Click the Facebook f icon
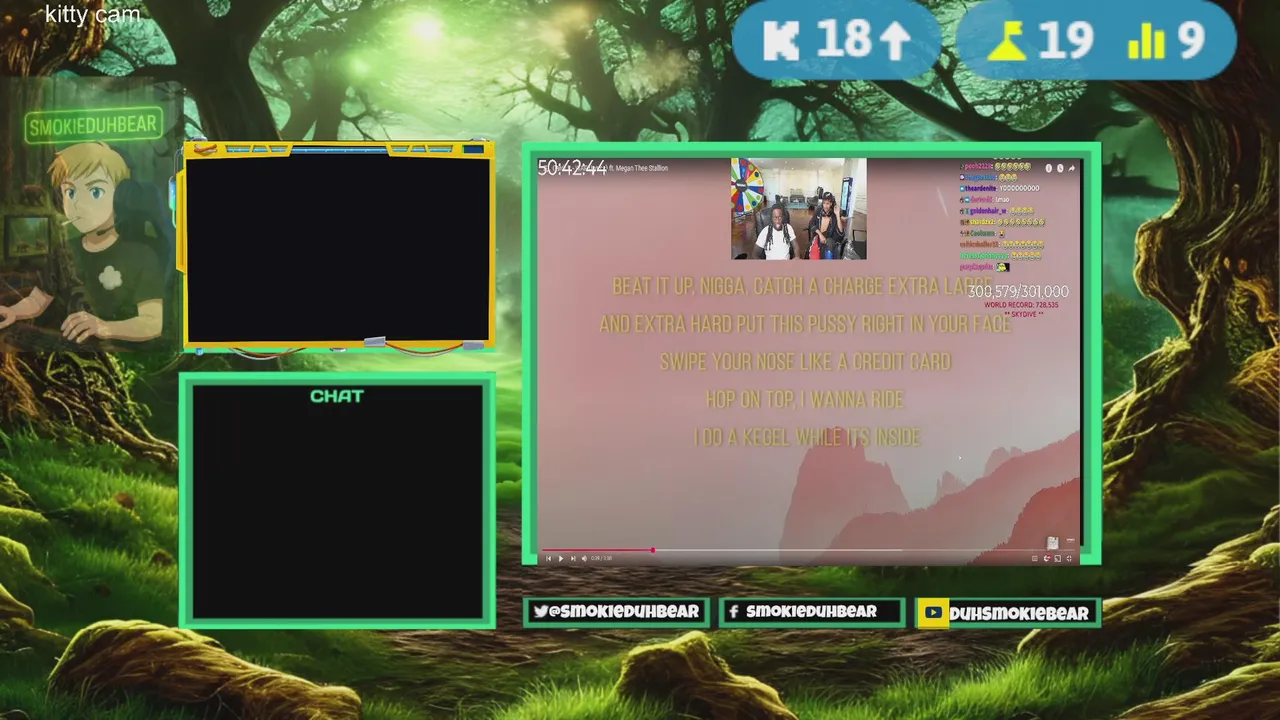The width and height of the screenshot is (1280, 720). click(733, 611)
